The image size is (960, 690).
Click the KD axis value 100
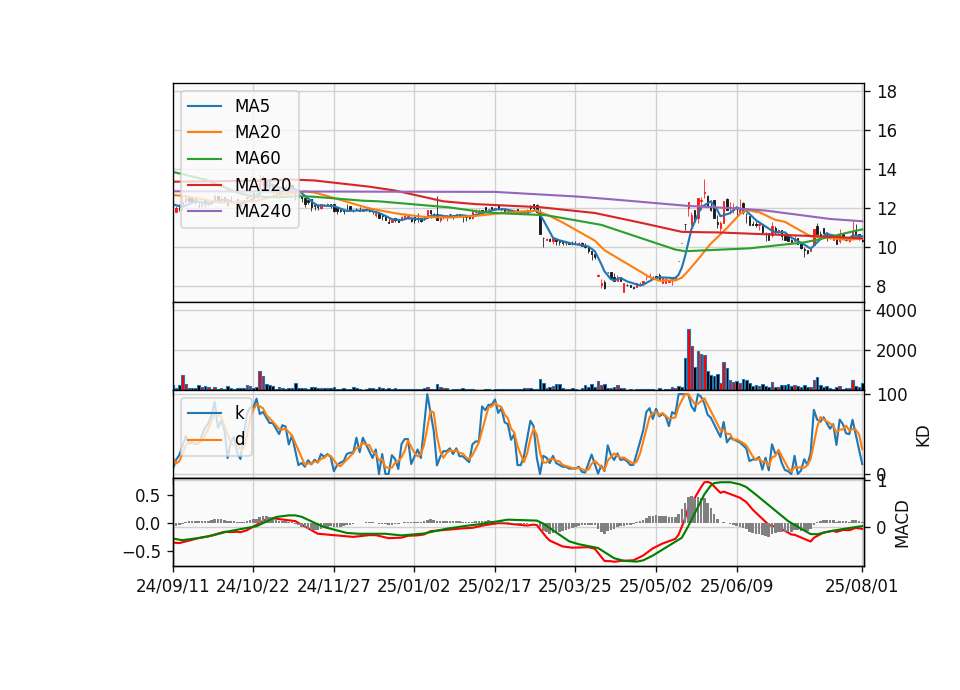892,395
